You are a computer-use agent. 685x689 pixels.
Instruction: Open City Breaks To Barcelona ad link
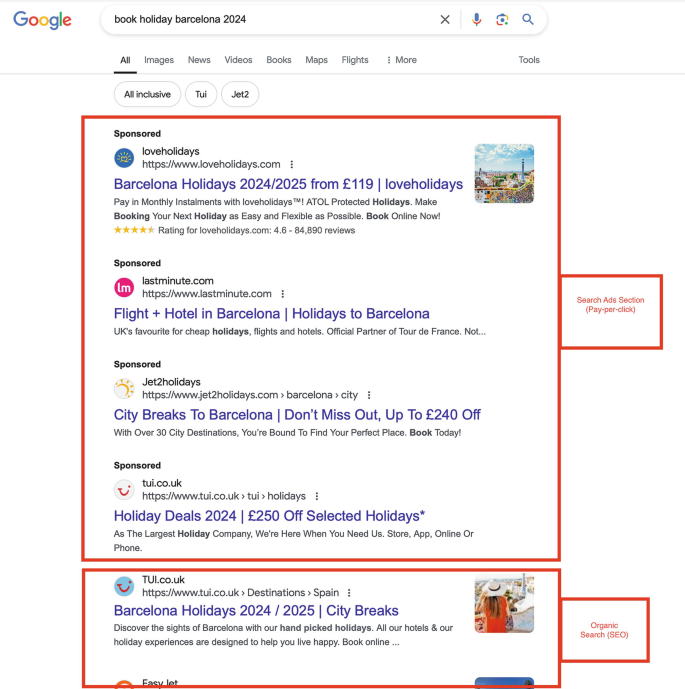297,415
